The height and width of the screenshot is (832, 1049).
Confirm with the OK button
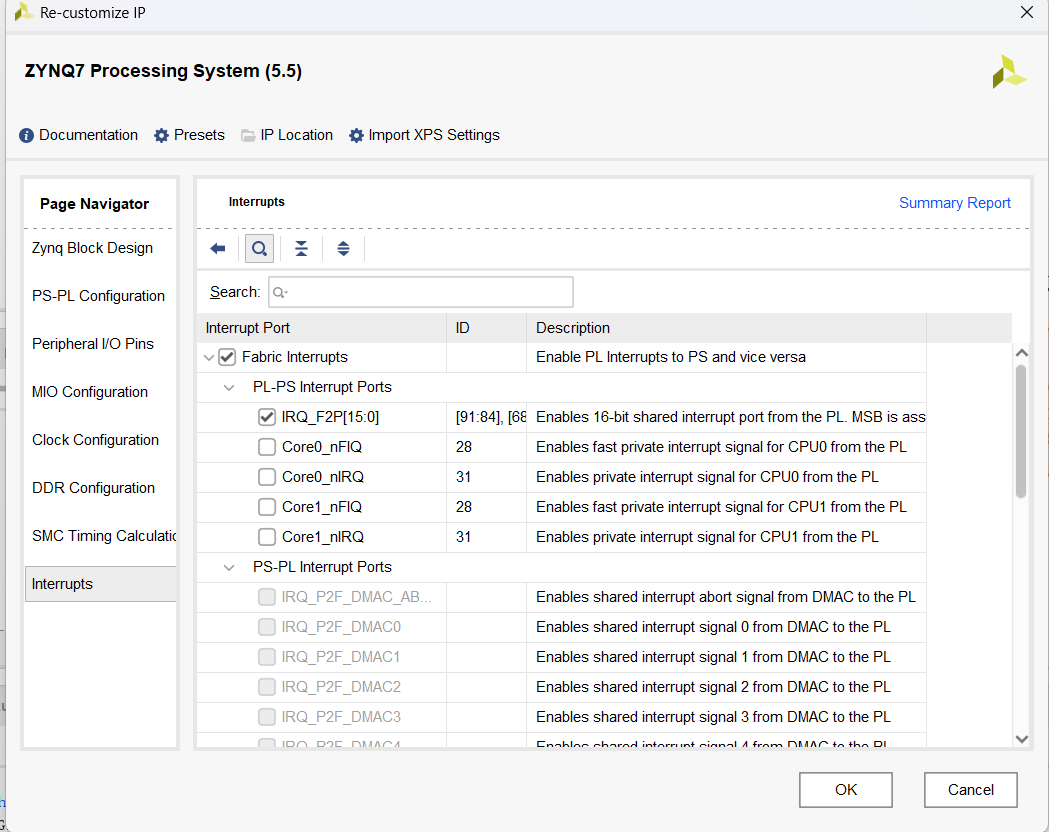846,790
